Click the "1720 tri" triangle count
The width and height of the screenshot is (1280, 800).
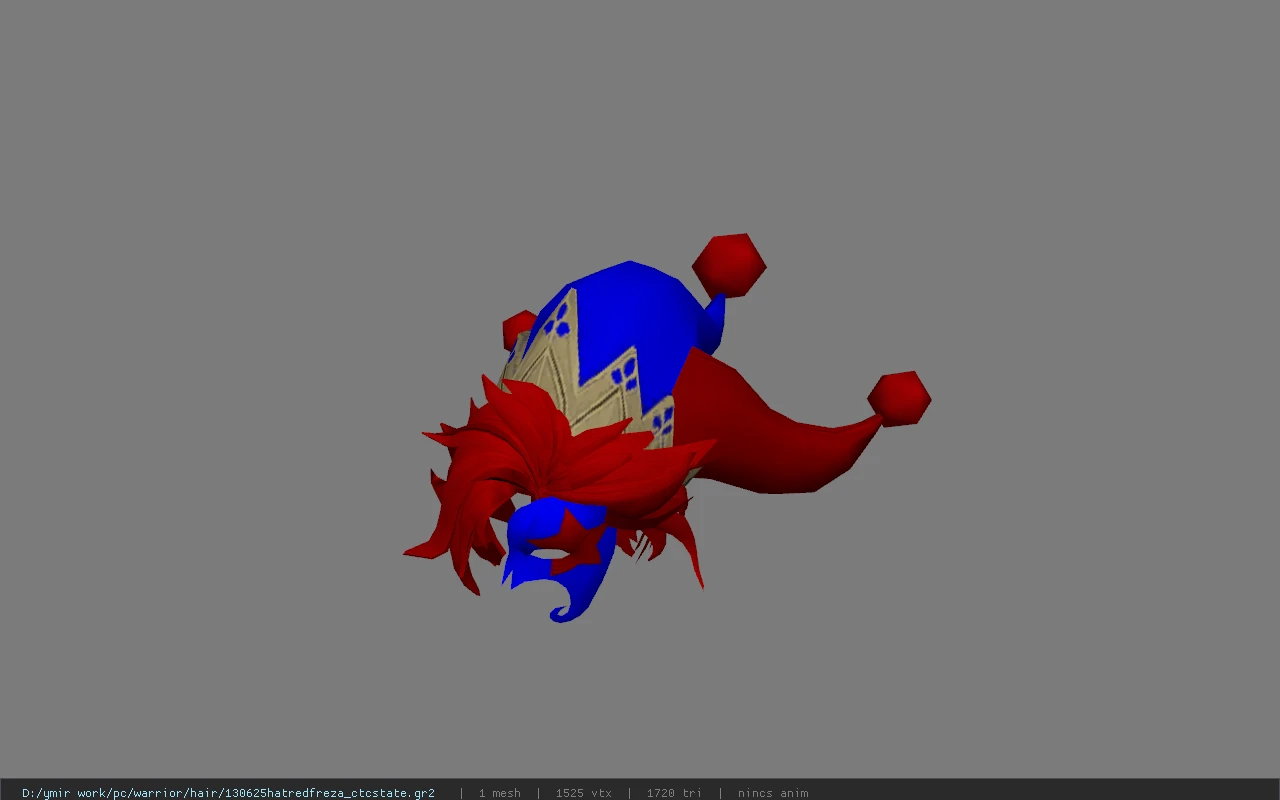(674, 793)
